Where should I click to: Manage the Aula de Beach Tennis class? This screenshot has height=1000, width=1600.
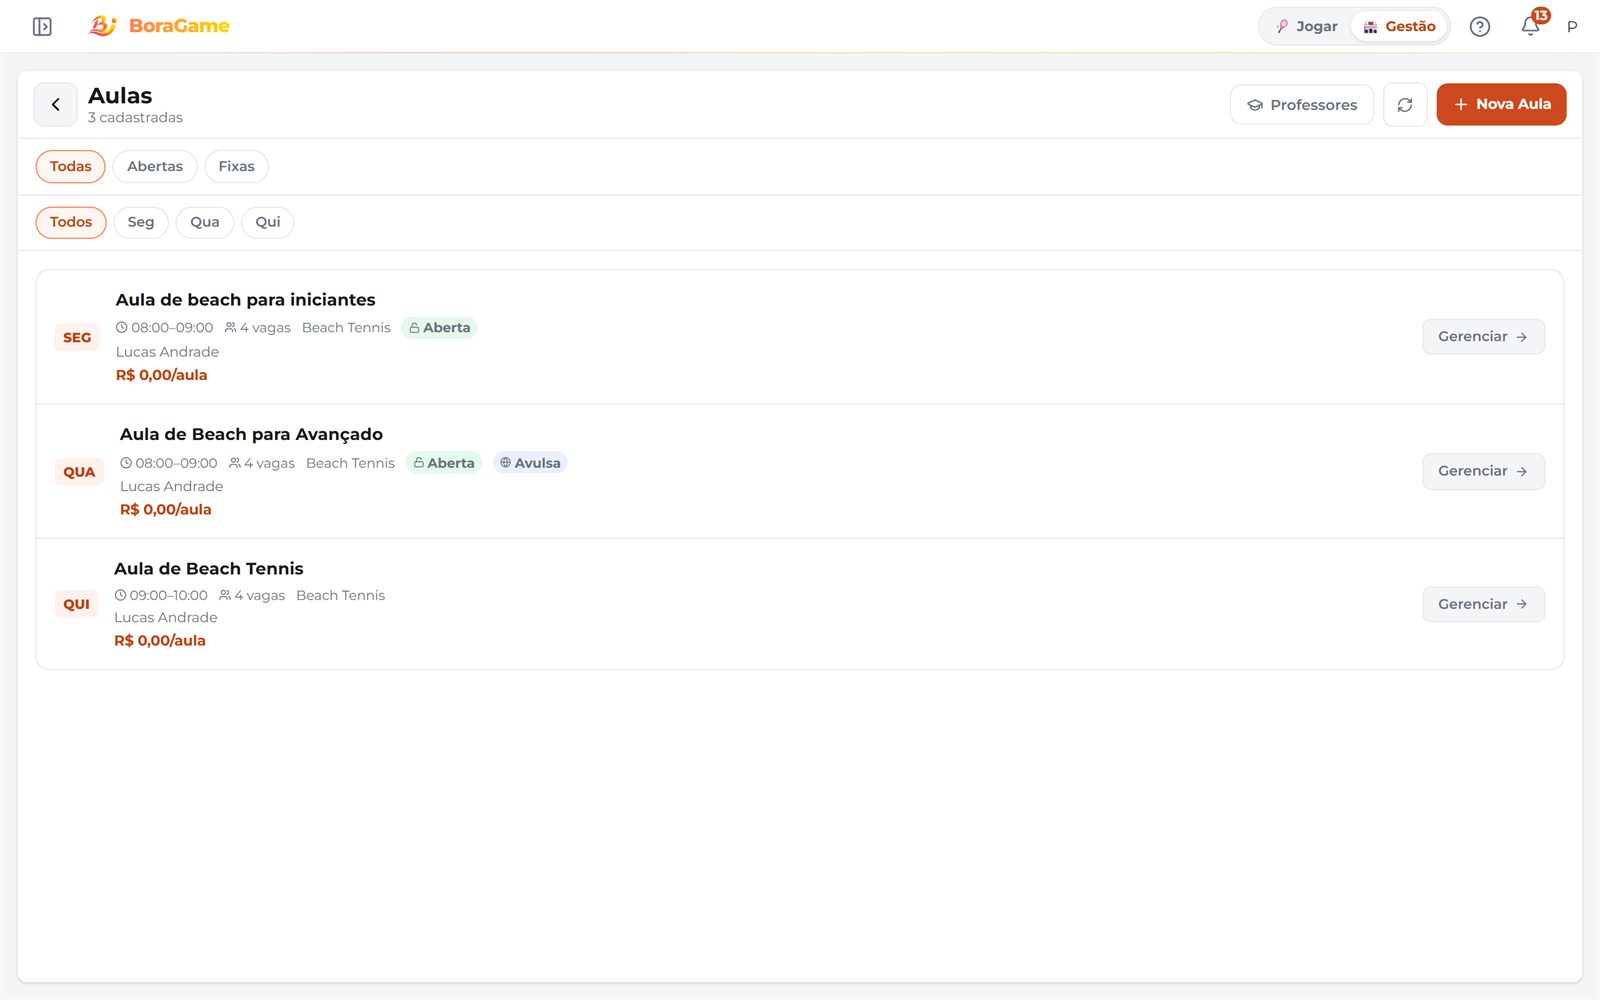pyautogui.click(x=1483, y=604)
